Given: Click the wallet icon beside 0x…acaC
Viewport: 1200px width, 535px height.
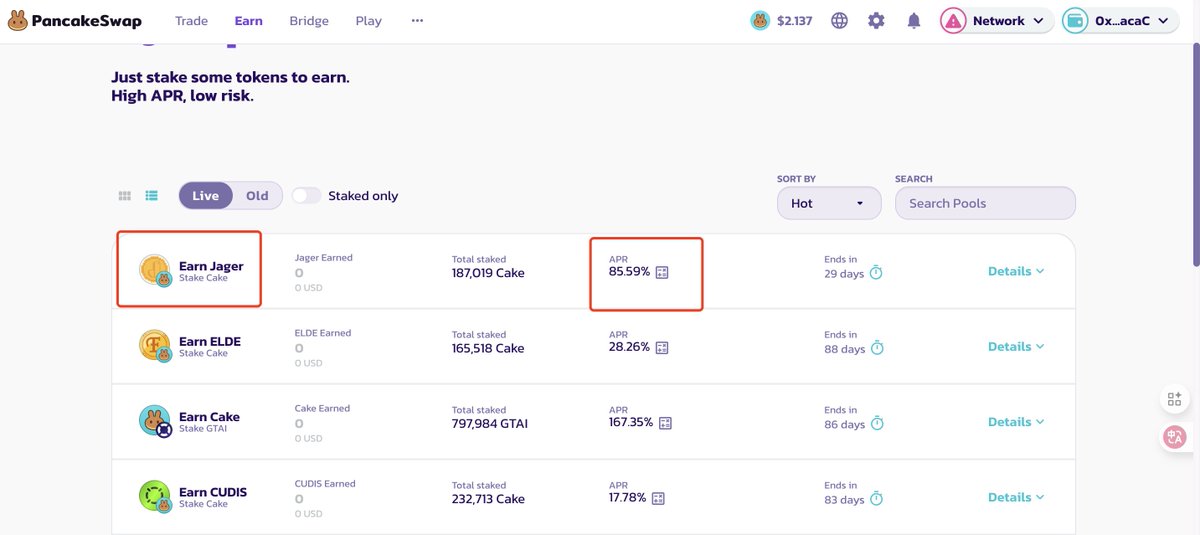Looking at the screenshot, I should [1075, 20].
